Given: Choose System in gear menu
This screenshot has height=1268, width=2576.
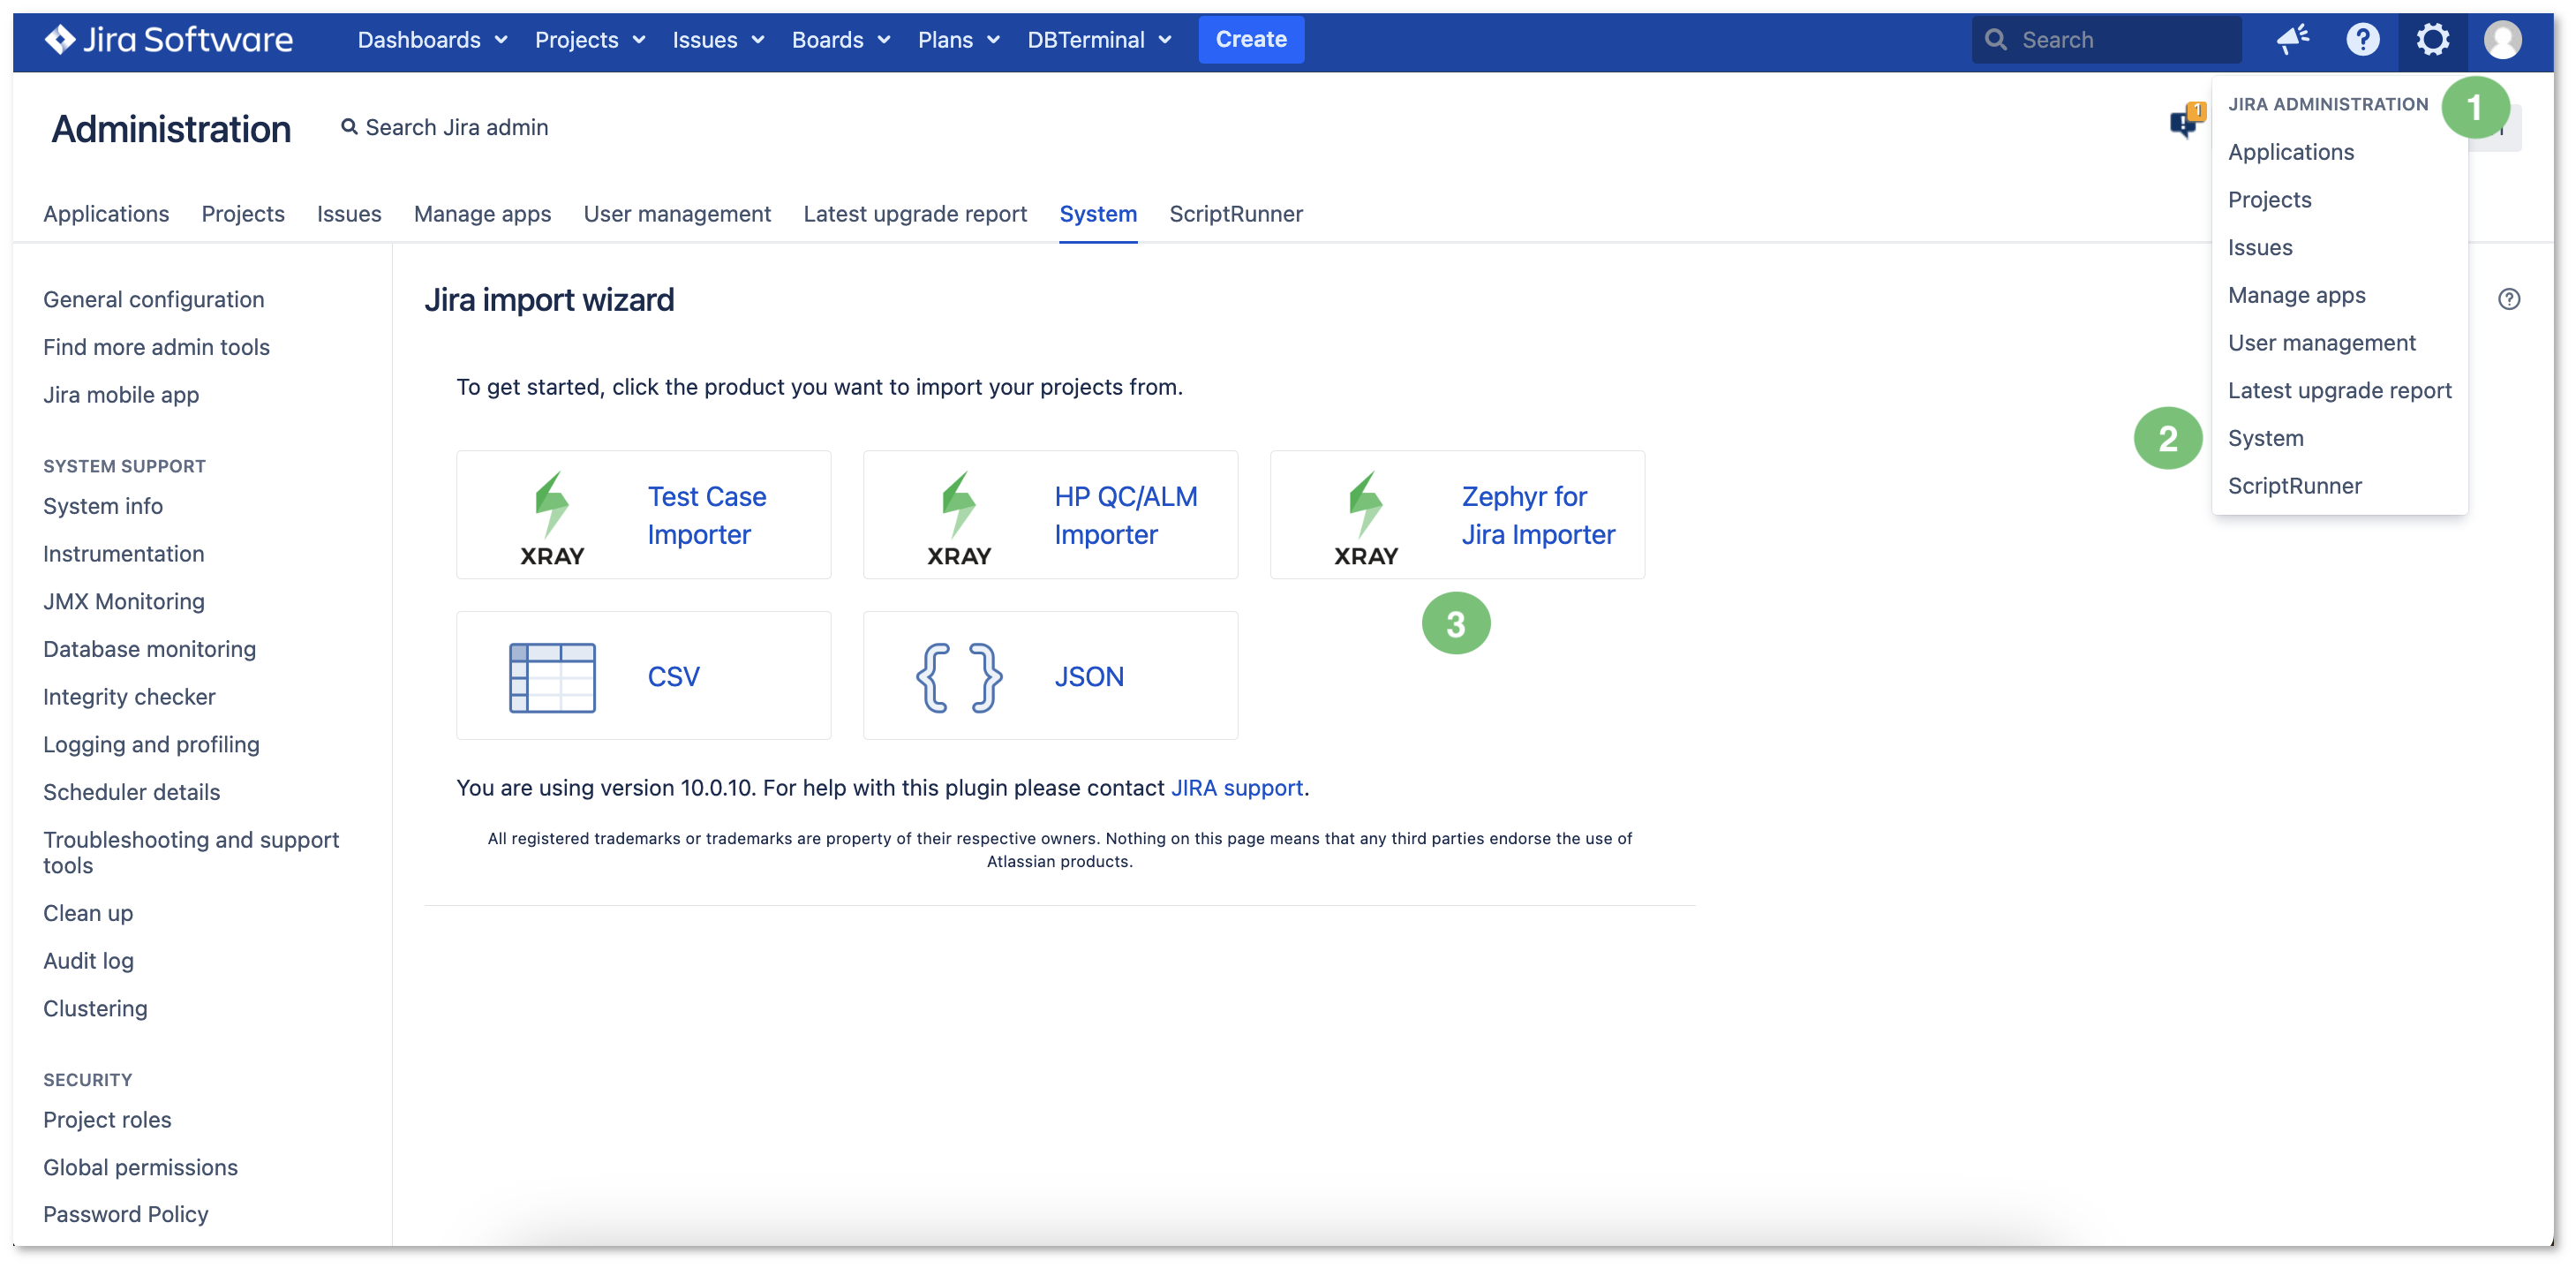Looking at the screenshot, I should (2265, 438).
